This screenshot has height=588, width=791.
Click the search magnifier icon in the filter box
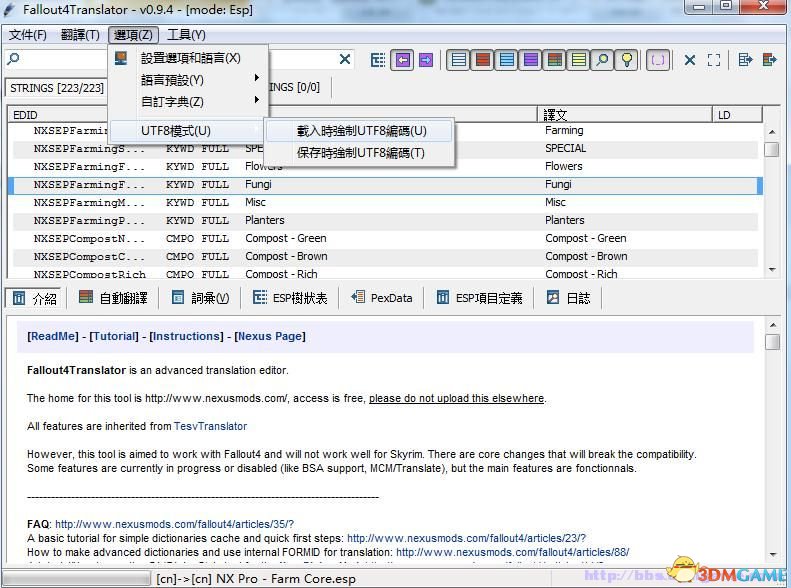[13, 59]
